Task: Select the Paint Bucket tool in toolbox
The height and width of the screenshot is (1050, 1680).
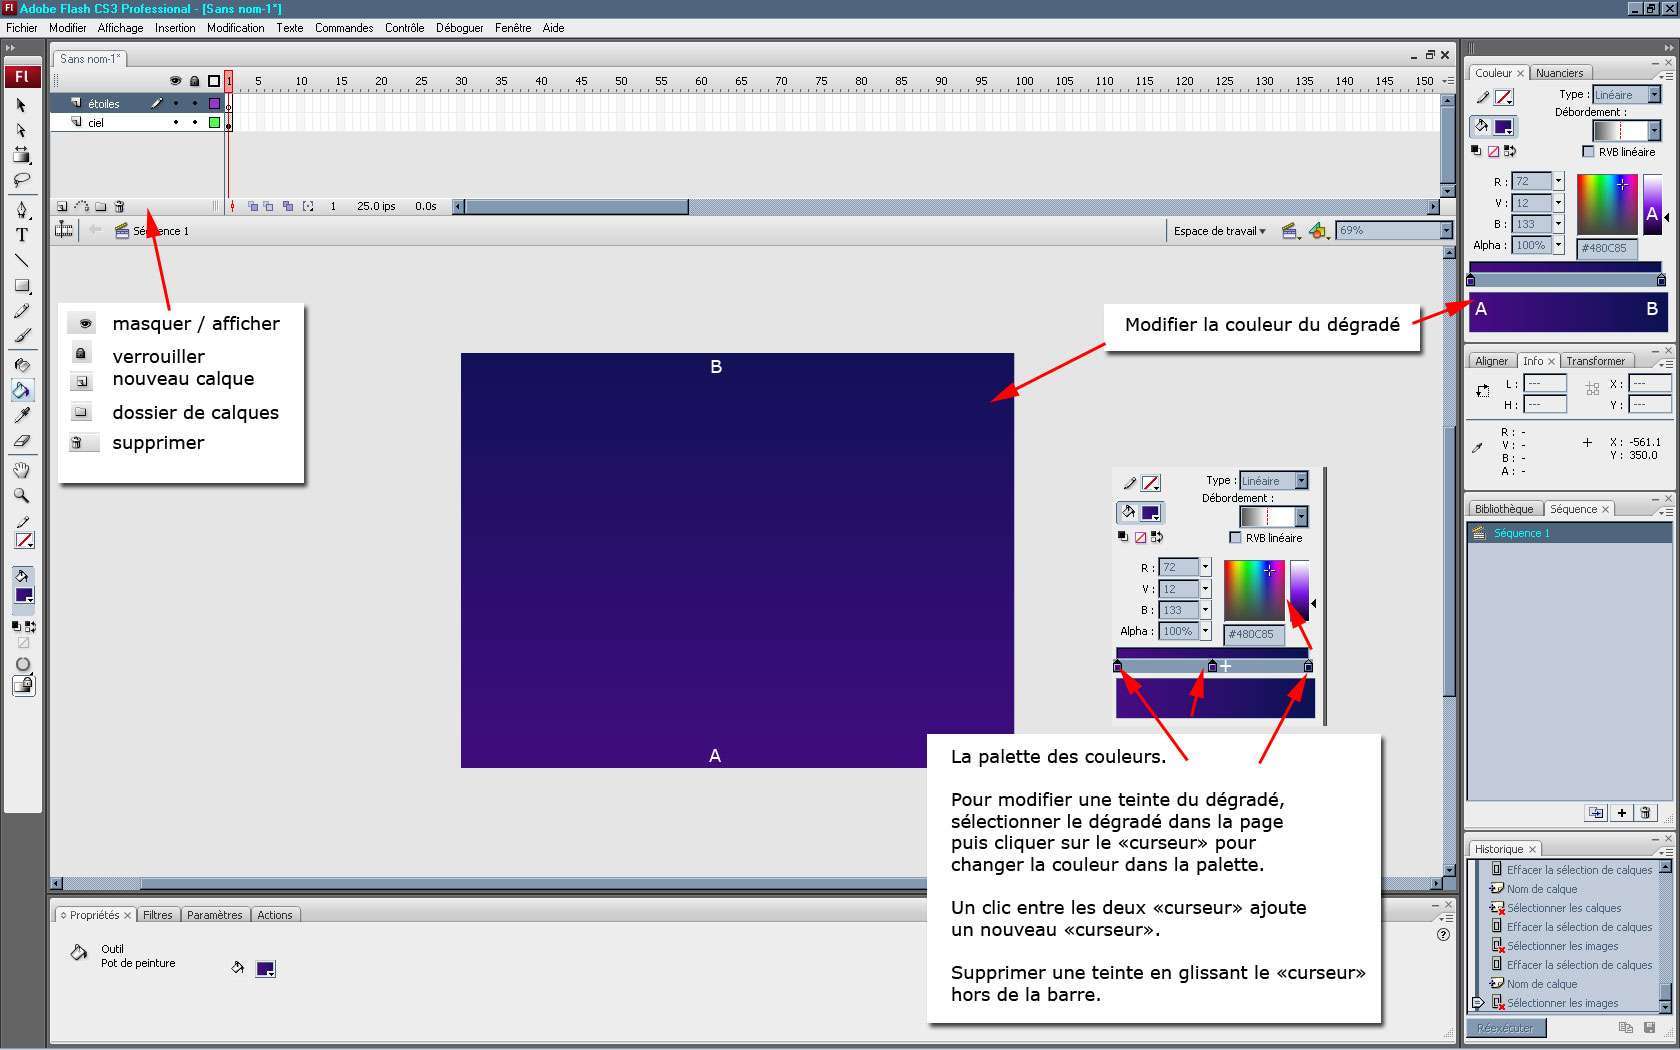Action: tap(22, 390)
